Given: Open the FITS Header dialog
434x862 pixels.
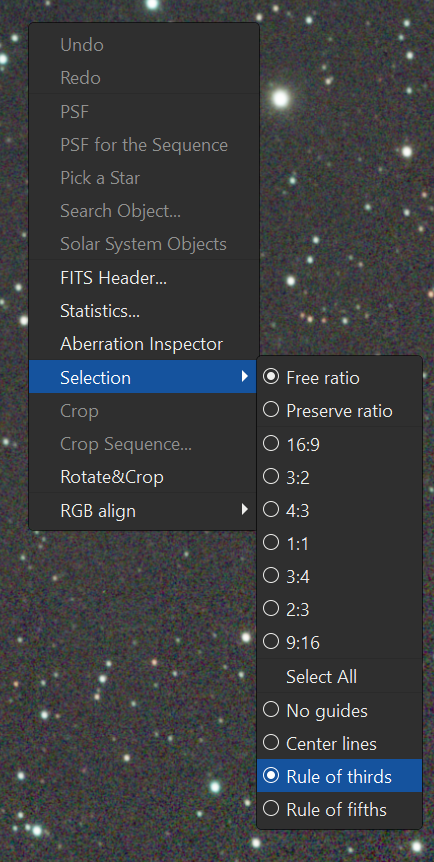Looking at the screenshot, I should tap(144, 278).
